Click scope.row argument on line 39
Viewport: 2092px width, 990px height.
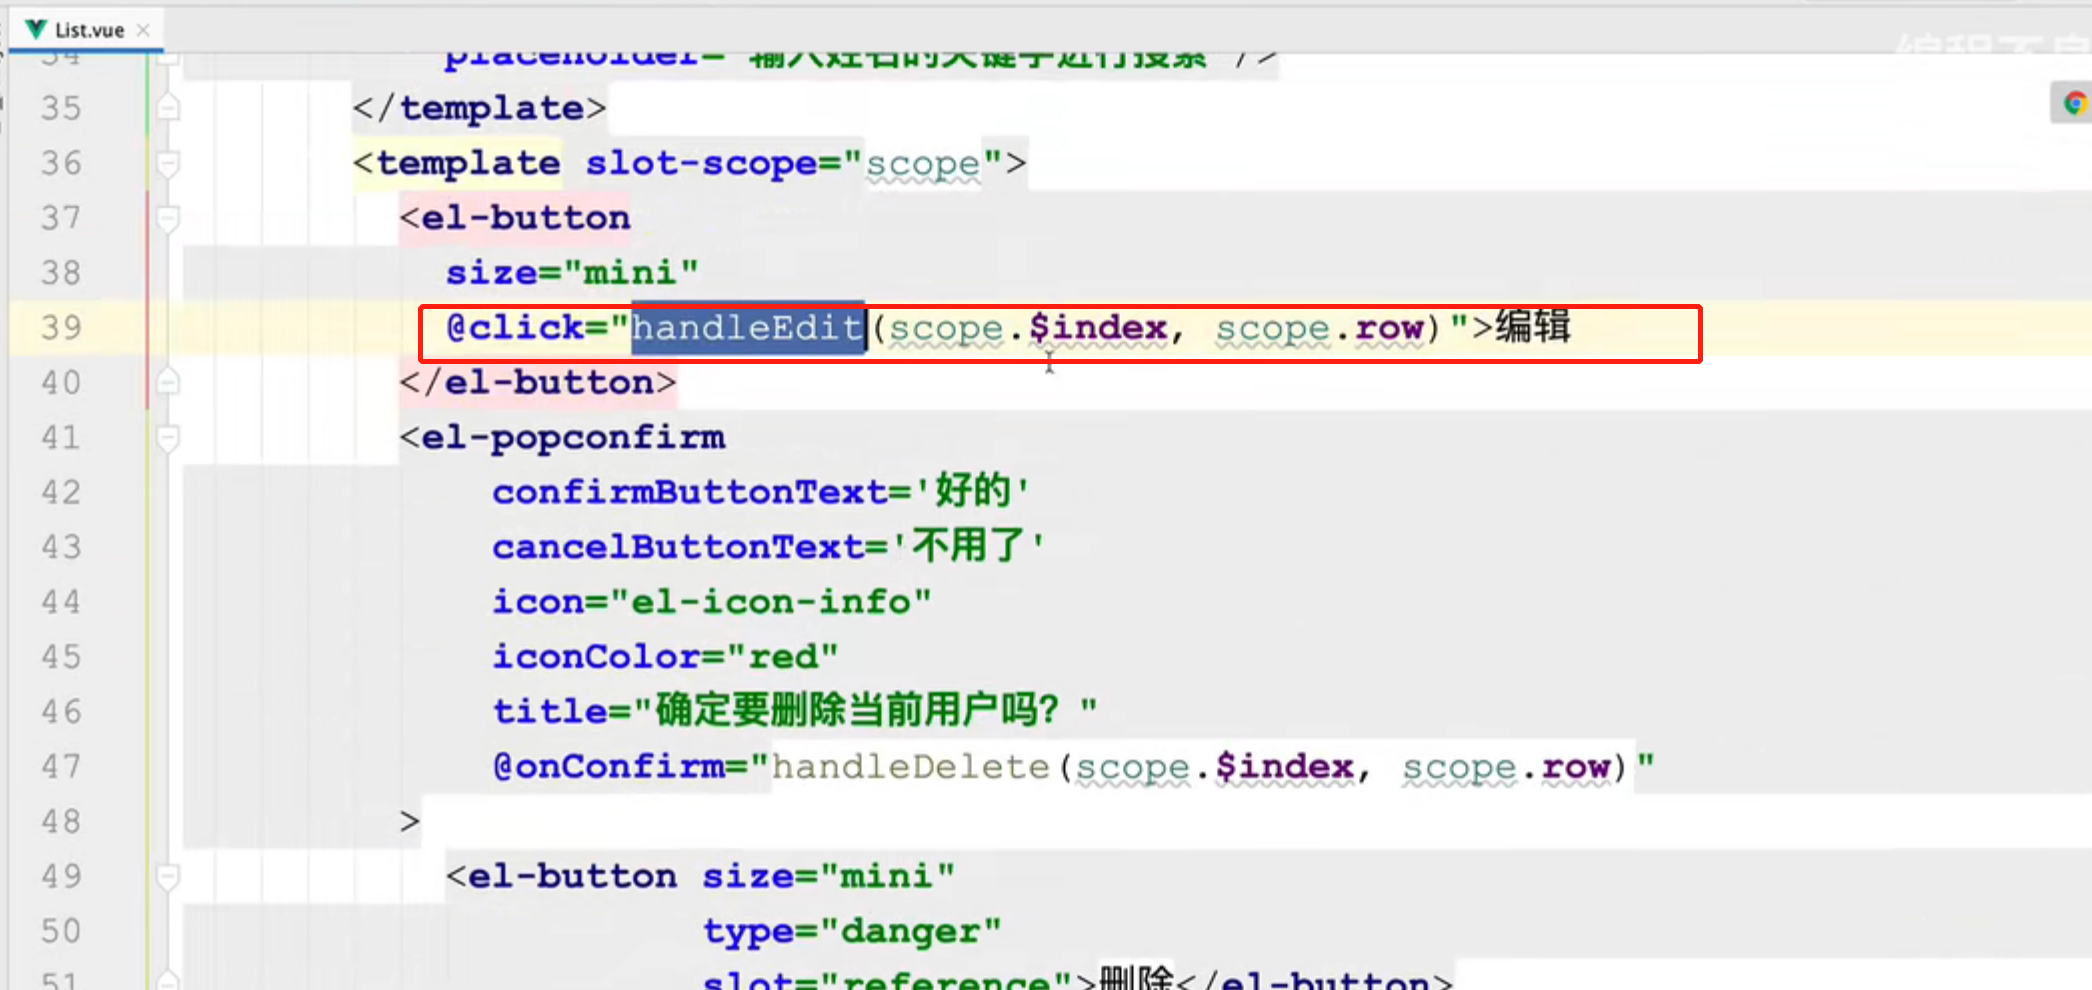pyautogui.click(x=1320, y=327)
